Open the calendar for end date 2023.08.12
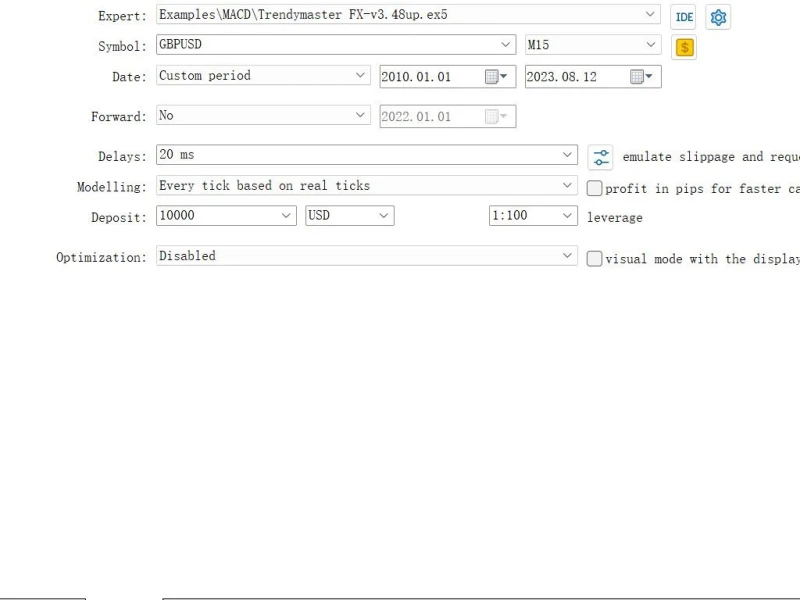This screenshot has height=600, width=800. tap(641, 77)
